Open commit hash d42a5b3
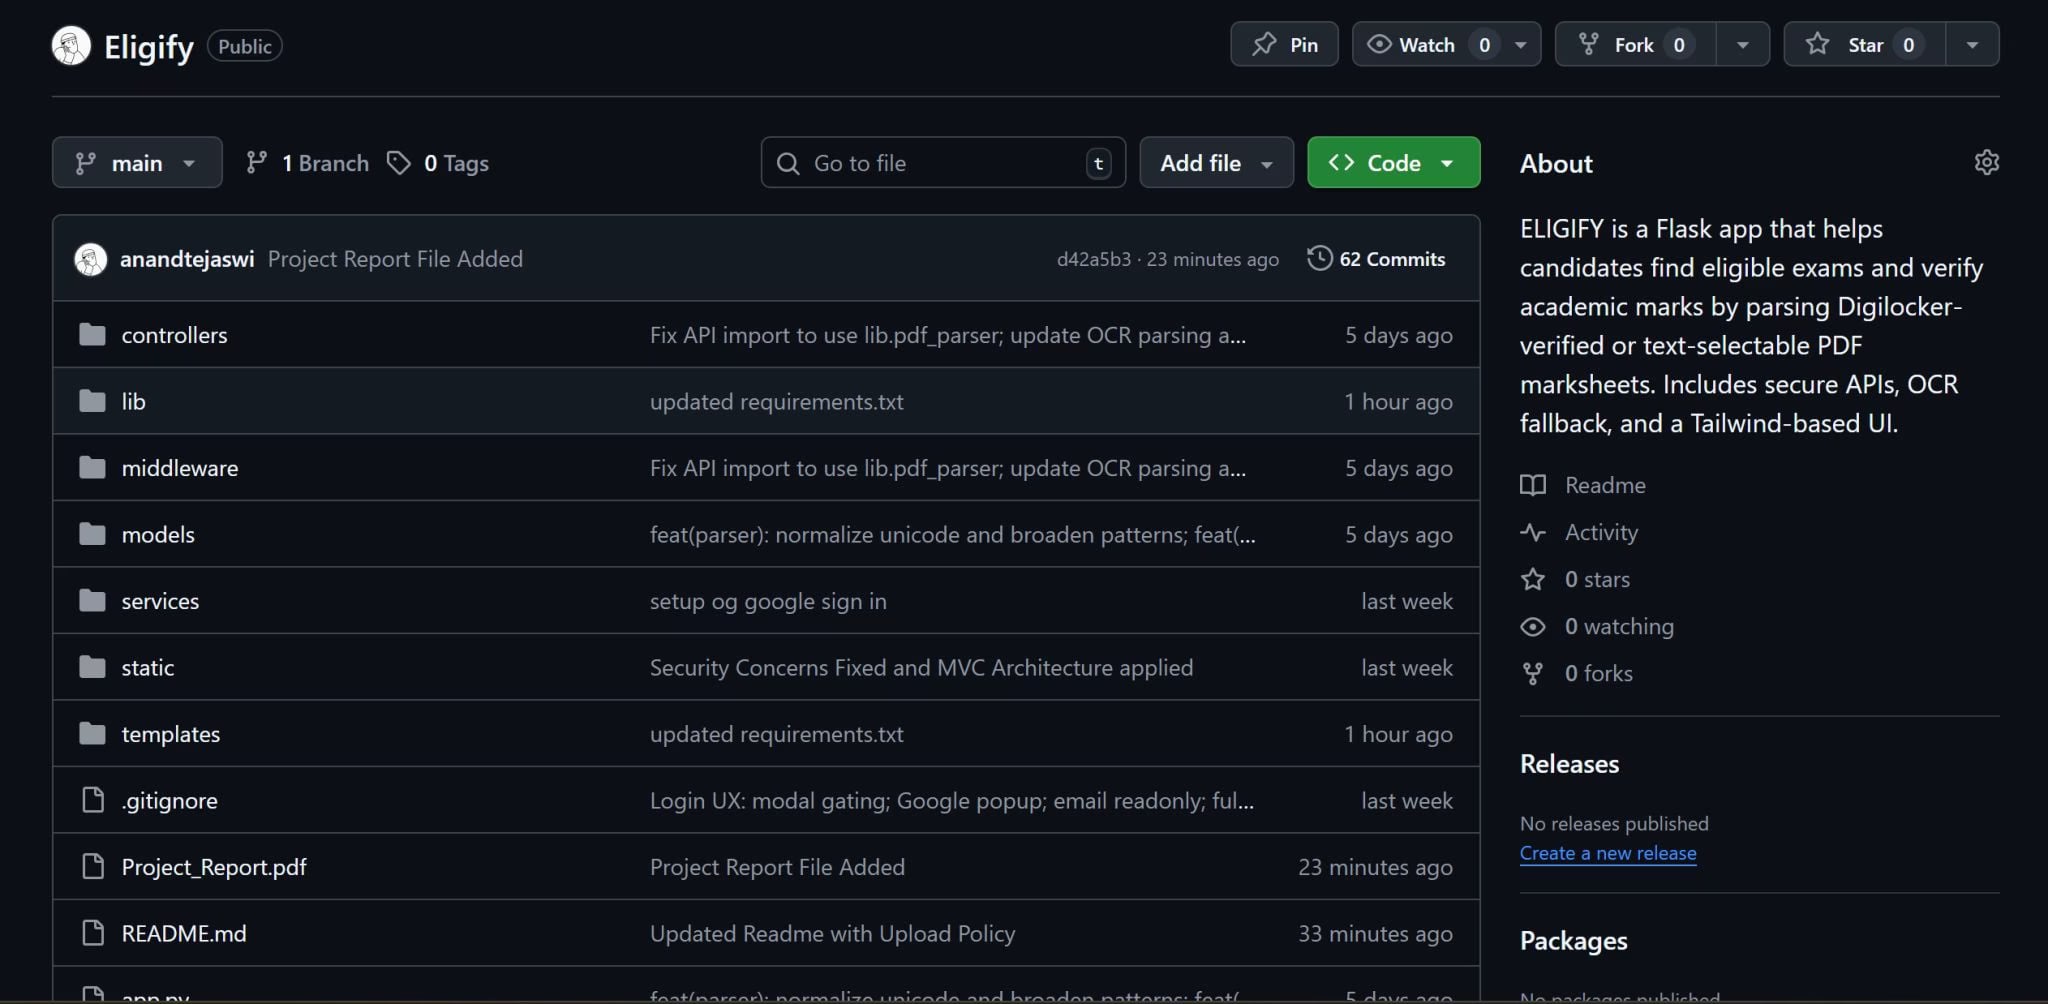 coord(1093,260)
